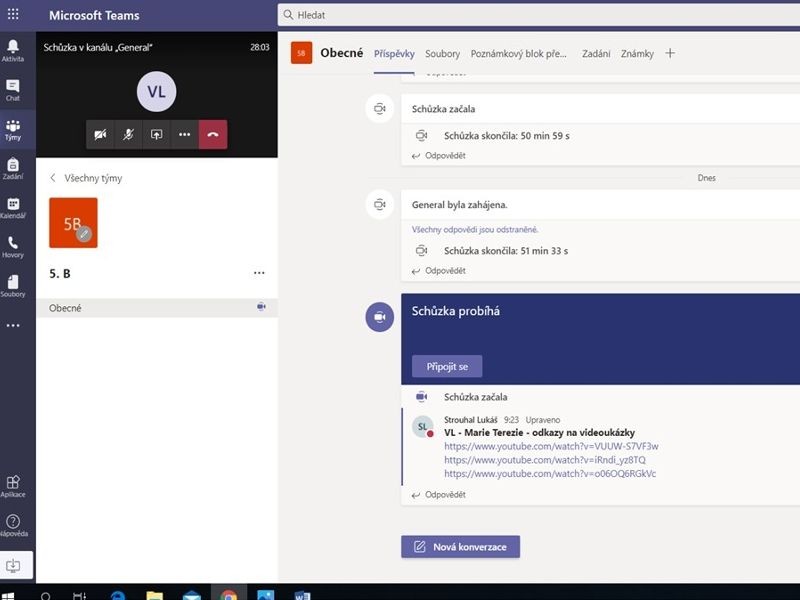Open Zadání in the left rail
Image resolution: width=800 pixels, height=600 pixels.
coord(13,168)
